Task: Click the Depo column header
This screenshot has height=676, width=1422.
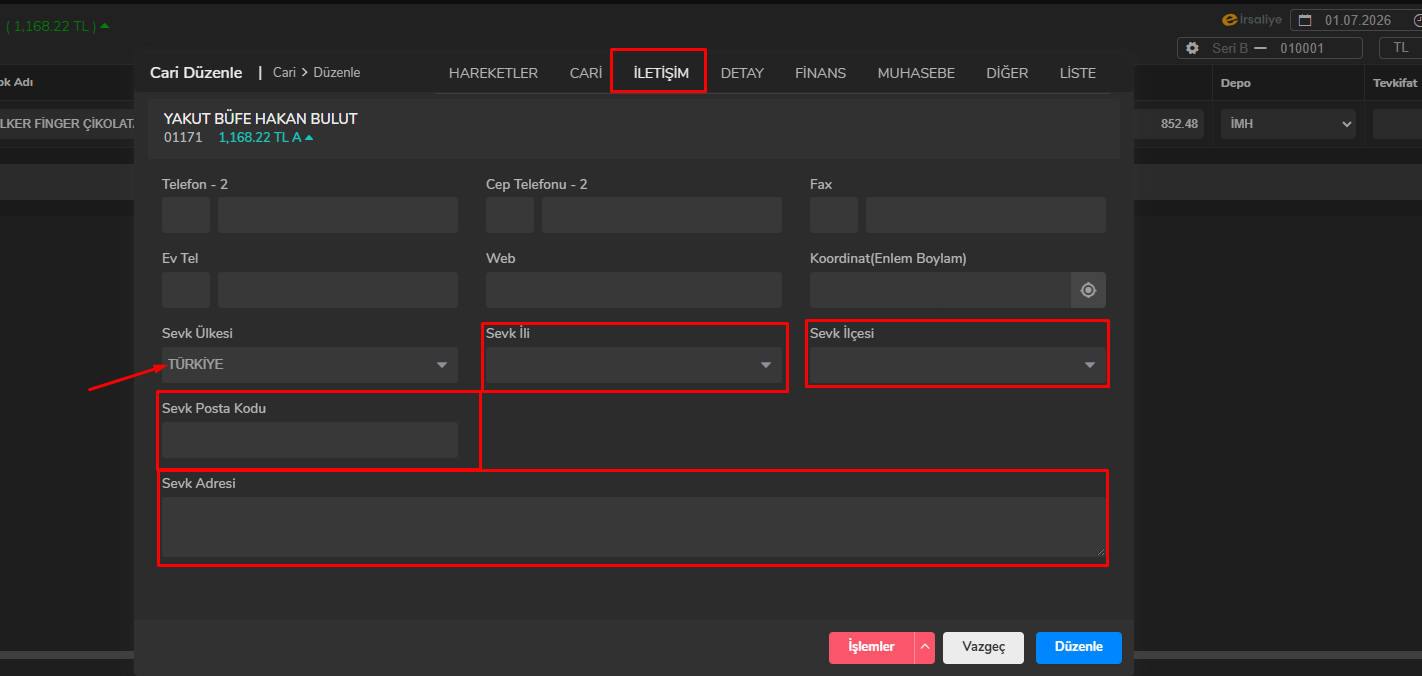Action: click(x=1235, y=83)
